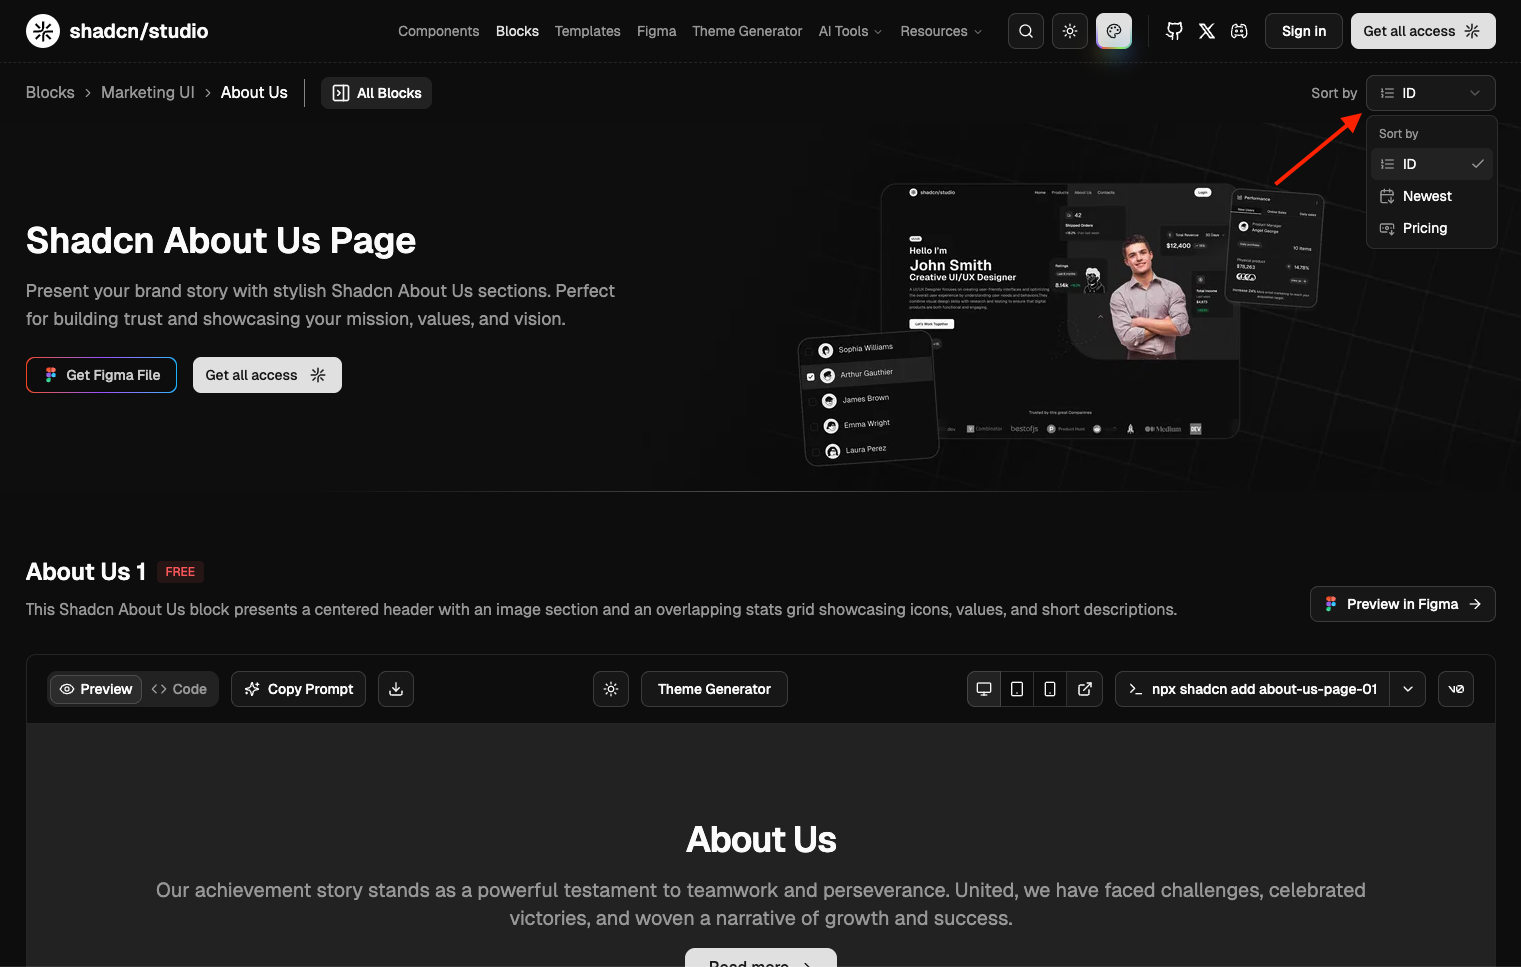Viewport: 1521px width, 967px height.
Task: Open the Discord community icon
Action: click(x=1239, y=31)
